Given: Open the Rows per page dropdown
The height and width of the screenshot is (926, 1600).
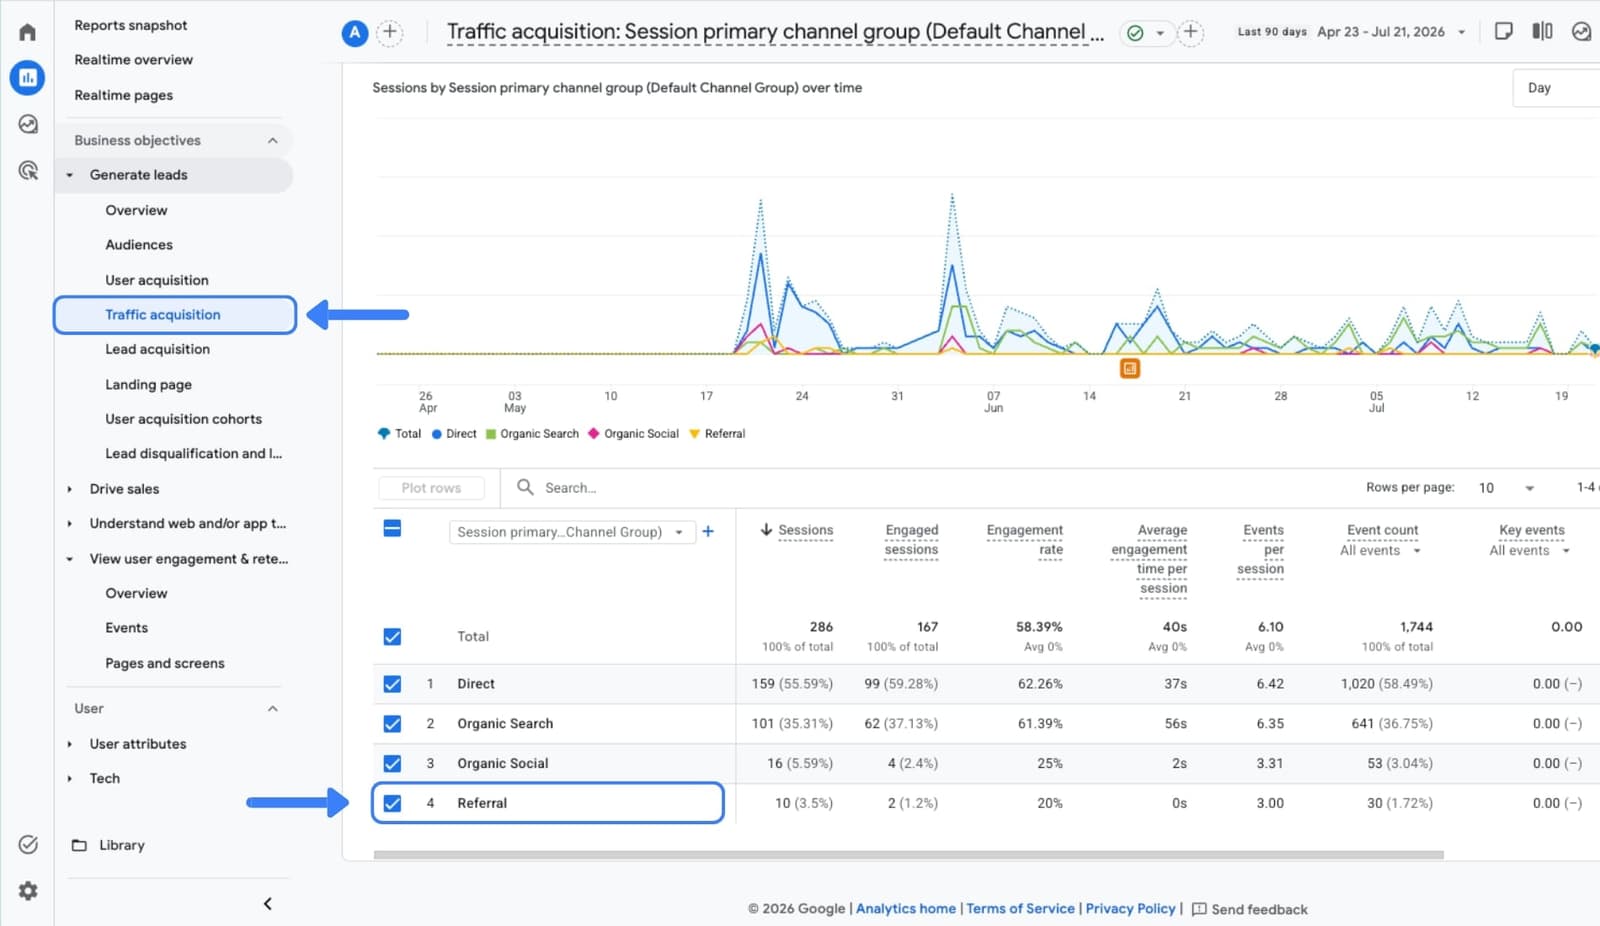Looking at the screenshot, I should coord(1506,488).
